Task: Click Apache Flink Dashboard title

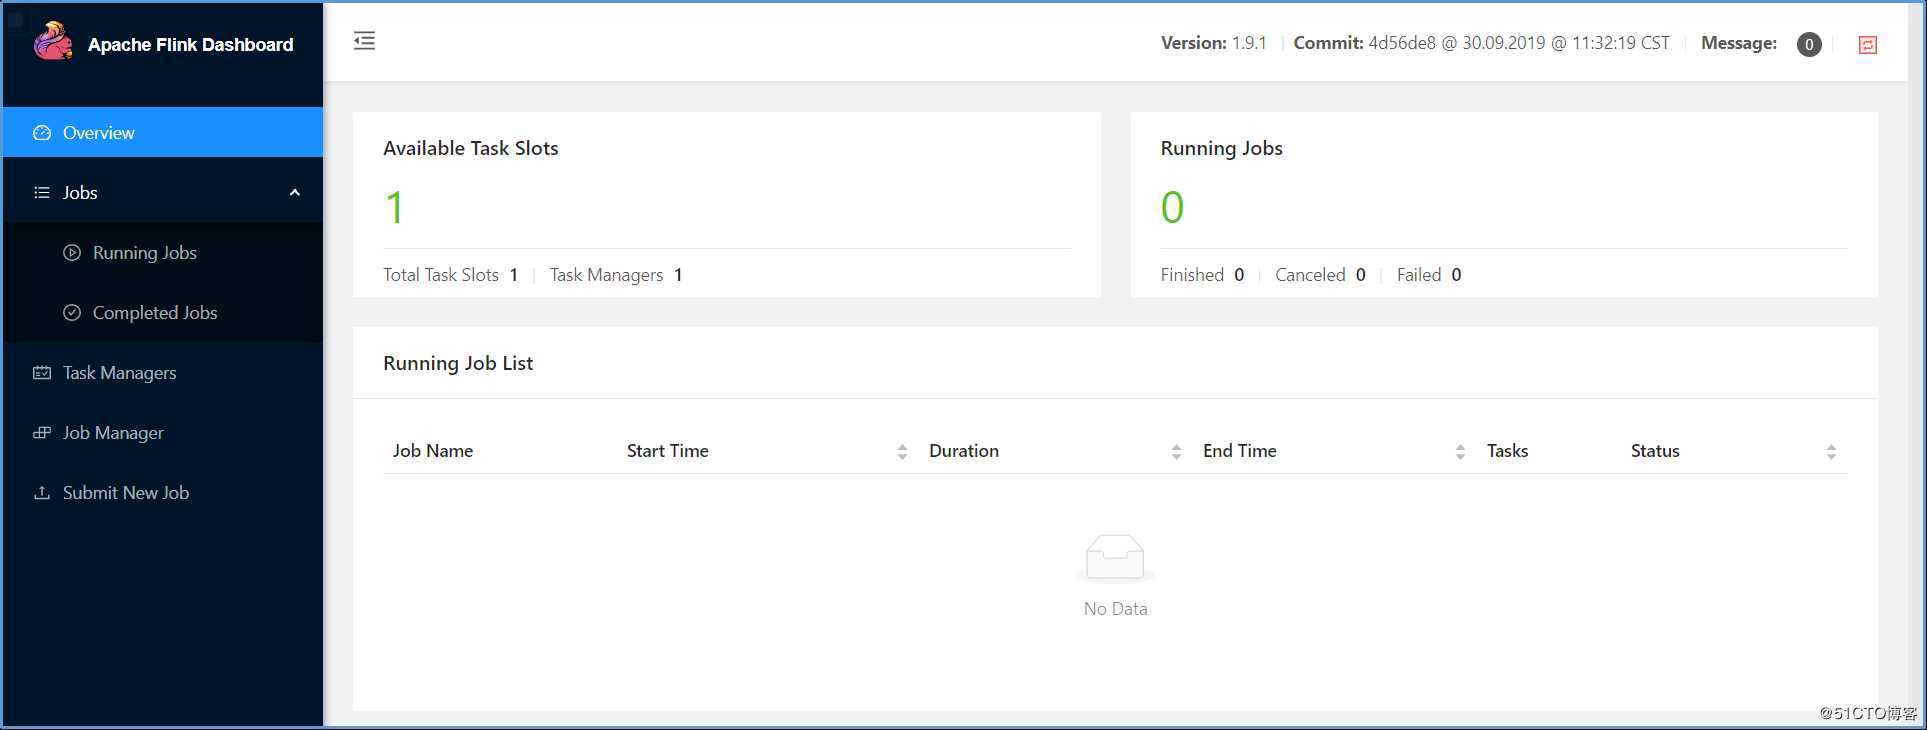Action: pyautogui.click(x=190, y=44)
